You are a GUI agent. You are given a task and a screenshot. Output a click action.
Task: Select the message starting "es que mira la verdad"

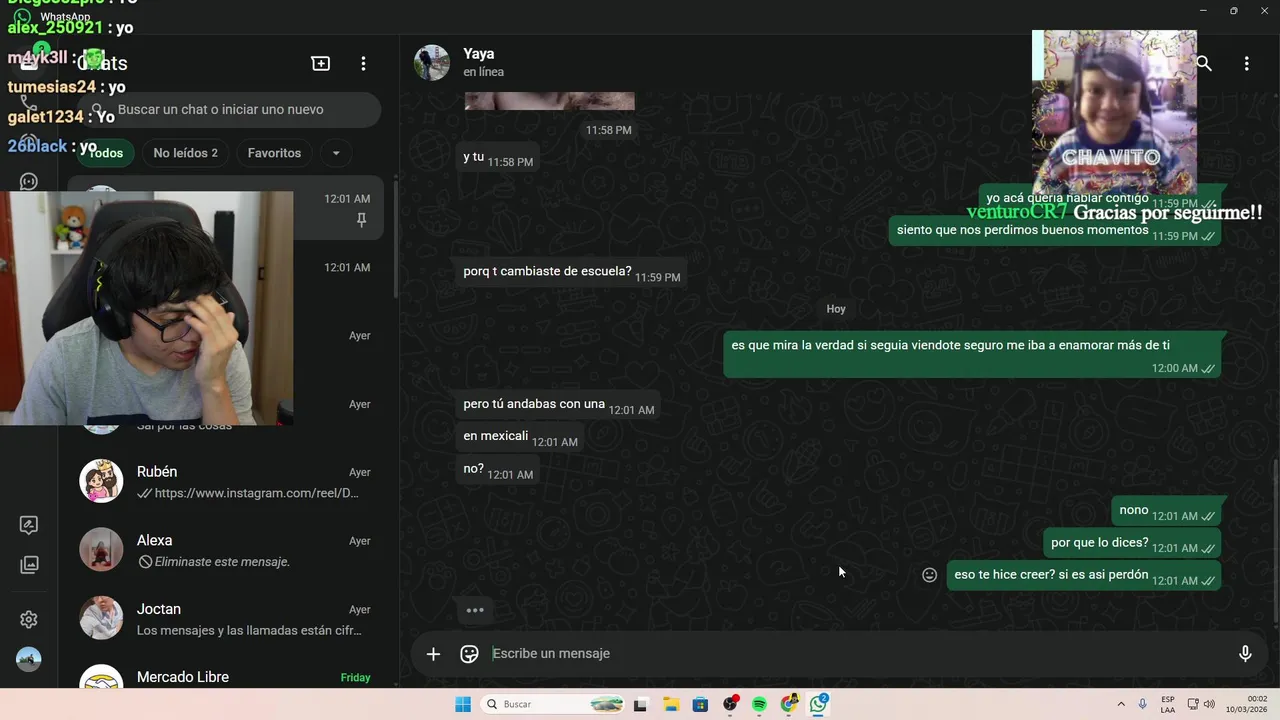tap(972, 355)
